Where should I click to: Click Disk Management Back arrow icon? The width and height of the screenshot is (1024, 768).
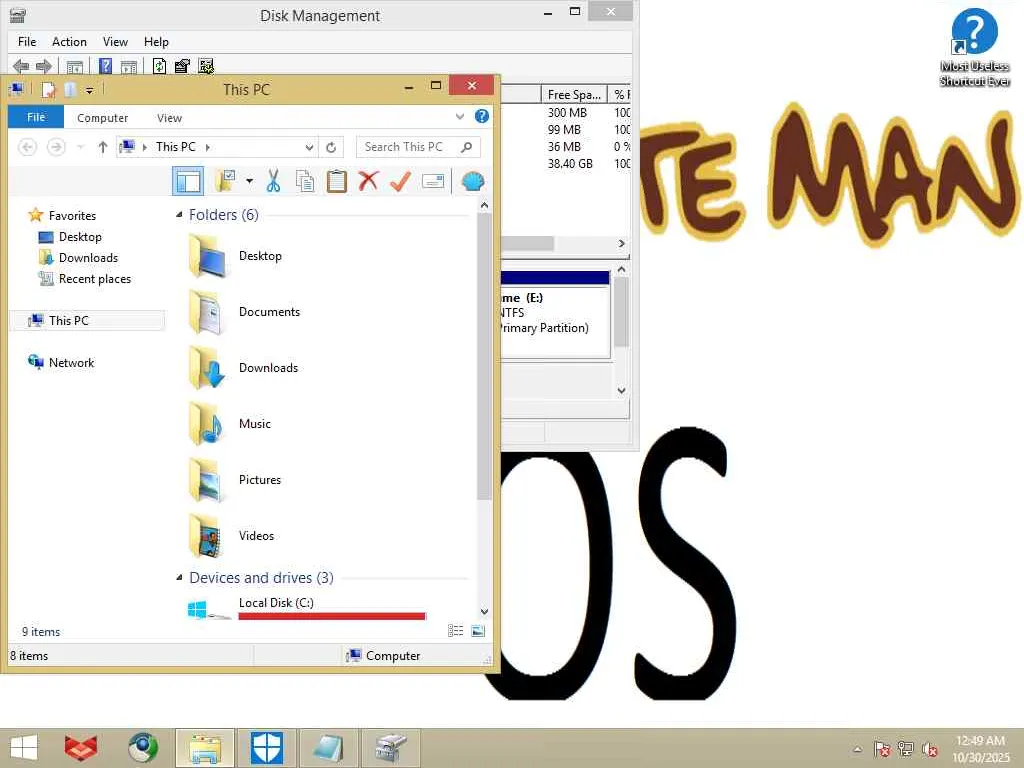tap(21, 66)
